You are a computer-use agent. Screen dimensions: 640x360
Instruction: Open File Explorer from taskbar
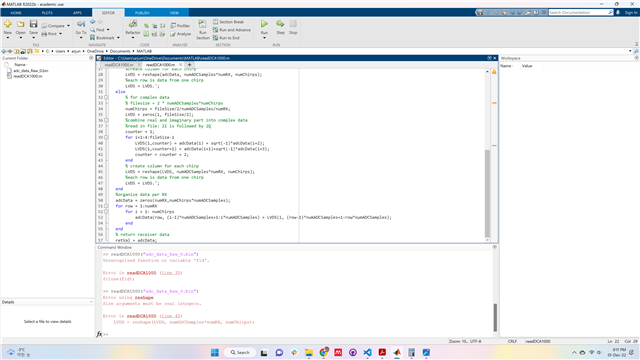point(309,353)
